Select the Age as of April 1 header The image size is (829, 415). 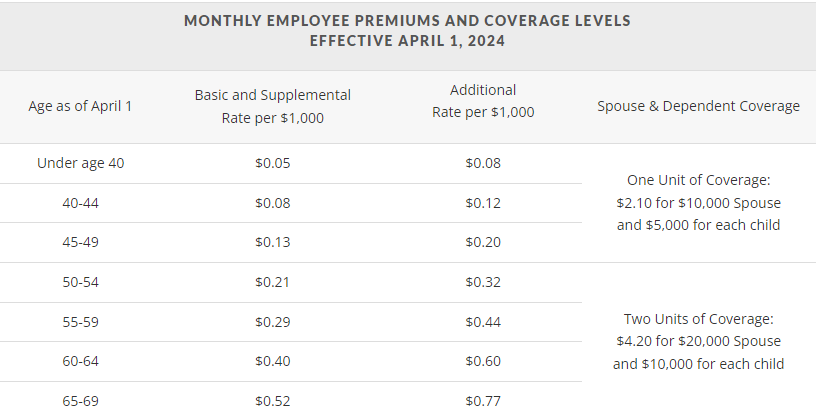pyautogui.click(x=81, y=105)
